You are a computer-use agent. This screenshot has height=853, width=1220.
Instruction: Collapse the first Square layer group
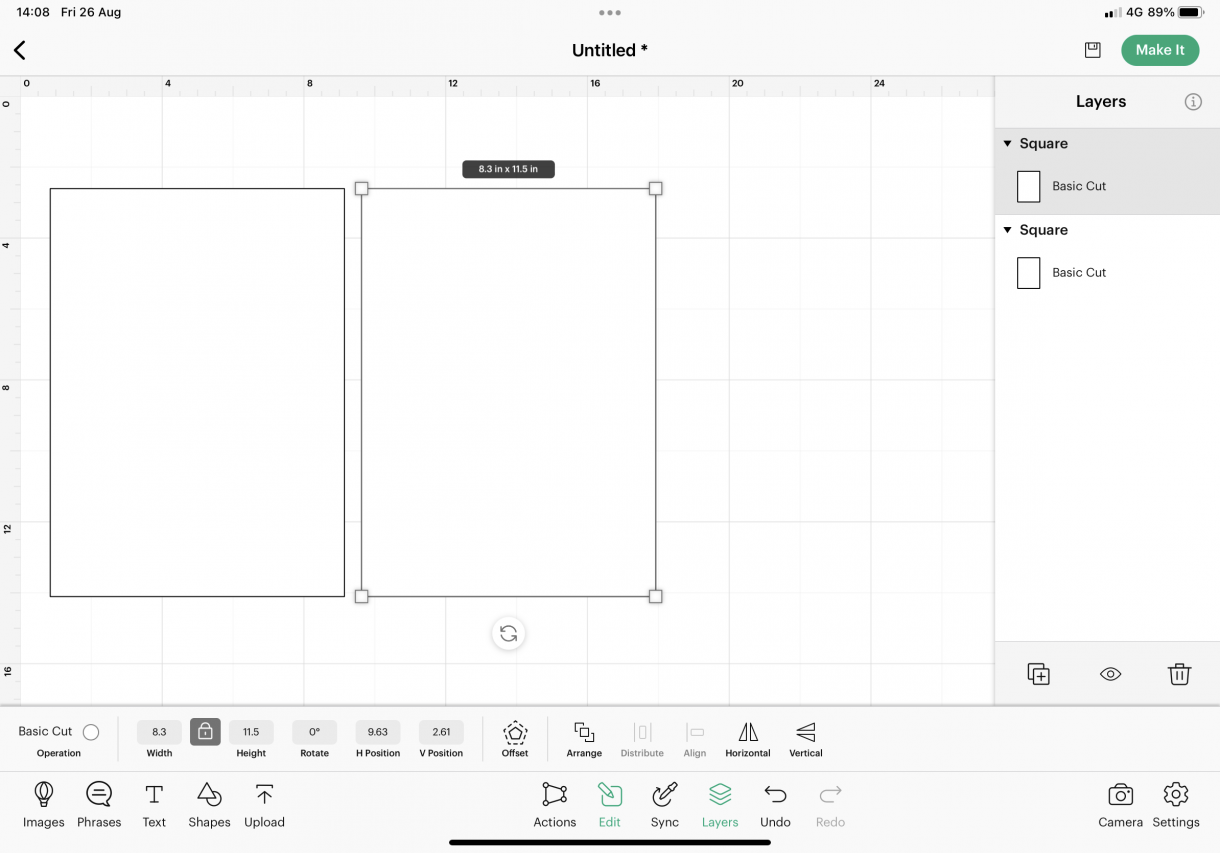pos(1007,144)
